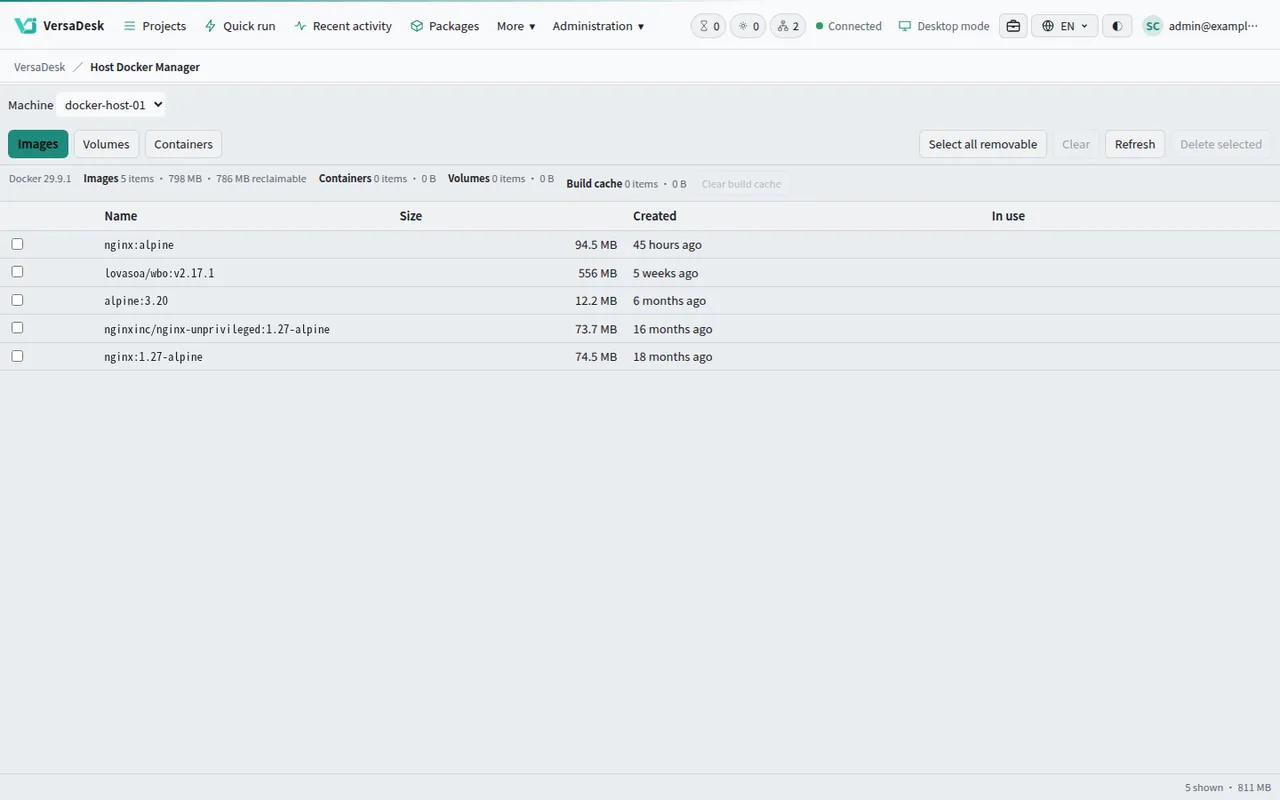Click the hourglass queue counter badge
The height and width of the screenshot is (800, 1280).
pos(709,26)
